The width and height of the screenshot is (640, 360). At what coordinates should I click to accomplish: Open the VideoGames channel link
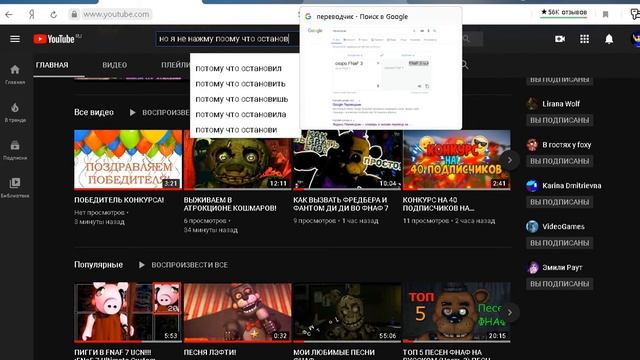[563, 227]
